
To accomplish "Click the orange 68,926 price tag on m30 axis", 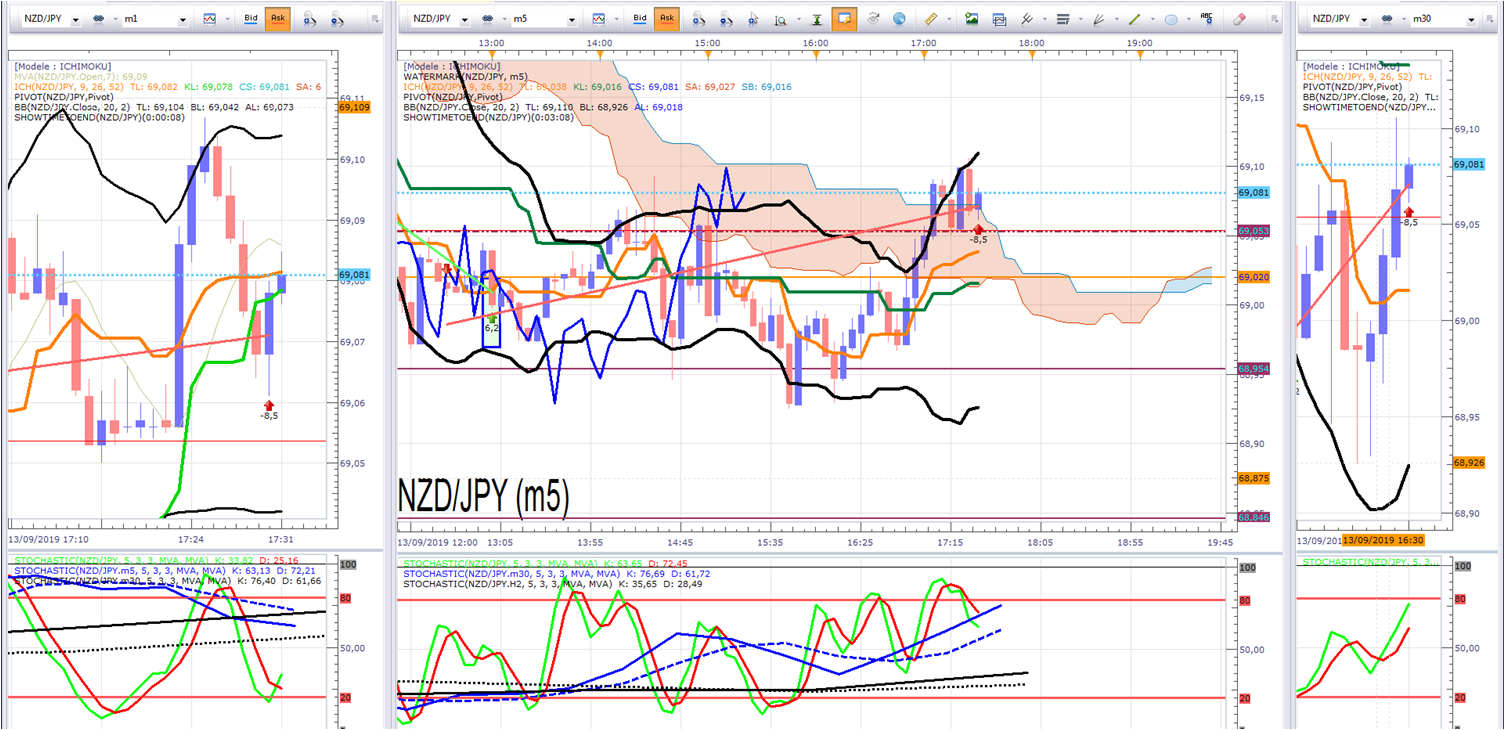I will pos(1469,463).
